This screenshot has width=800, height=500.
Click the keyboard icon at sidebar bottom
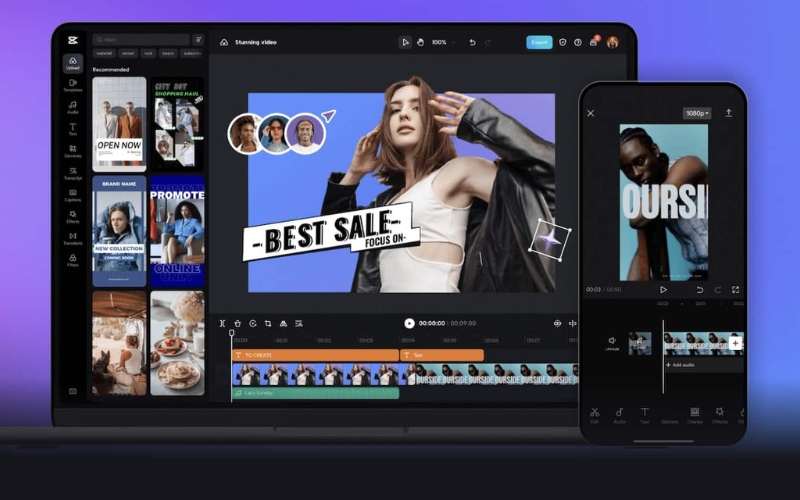tap(72, 391)
